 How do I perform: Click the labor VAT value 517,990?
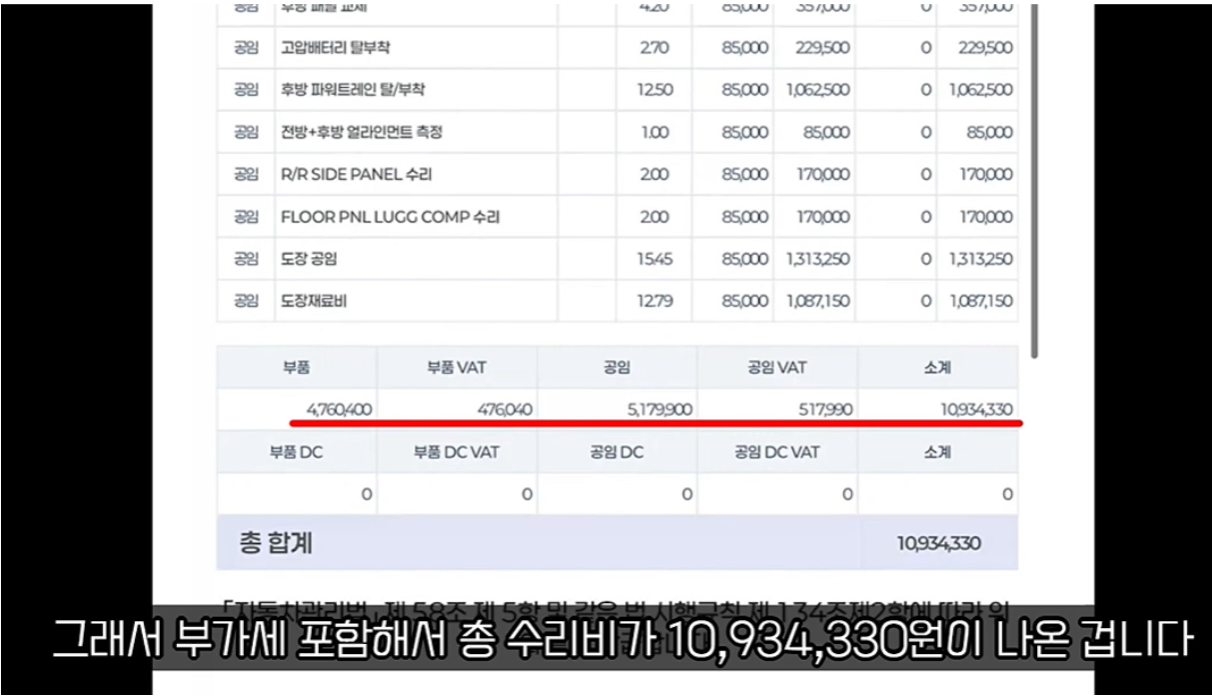[826, 410]
